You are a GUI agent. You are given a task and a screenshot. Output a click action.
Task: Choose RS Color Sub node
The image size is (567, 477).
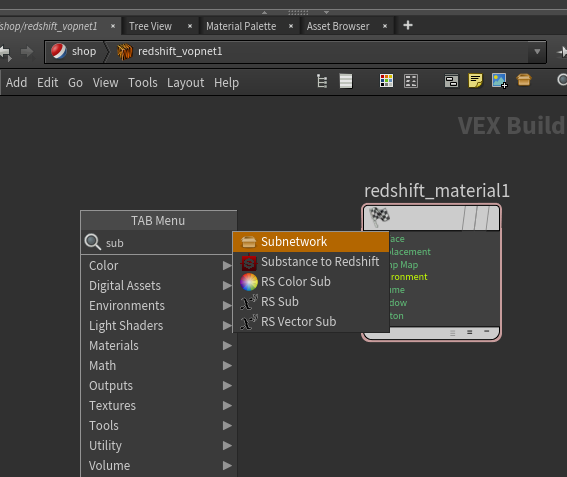click(x=311, y=281)
